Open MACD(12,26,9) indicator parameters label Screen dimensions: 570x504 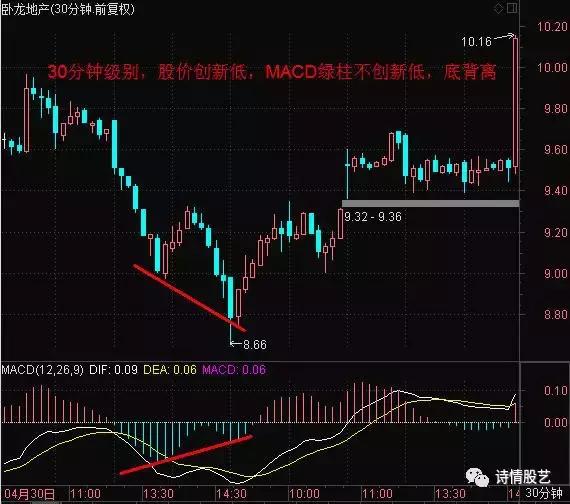(43, 370)
